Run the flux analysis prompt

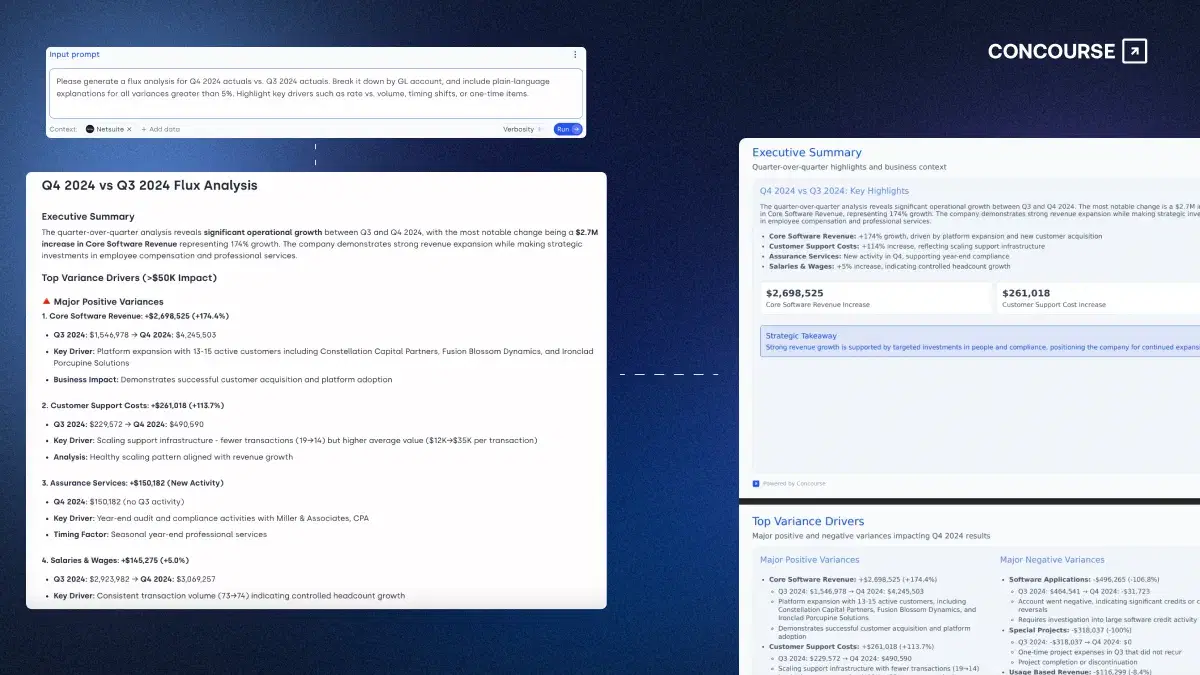(567, 129)
